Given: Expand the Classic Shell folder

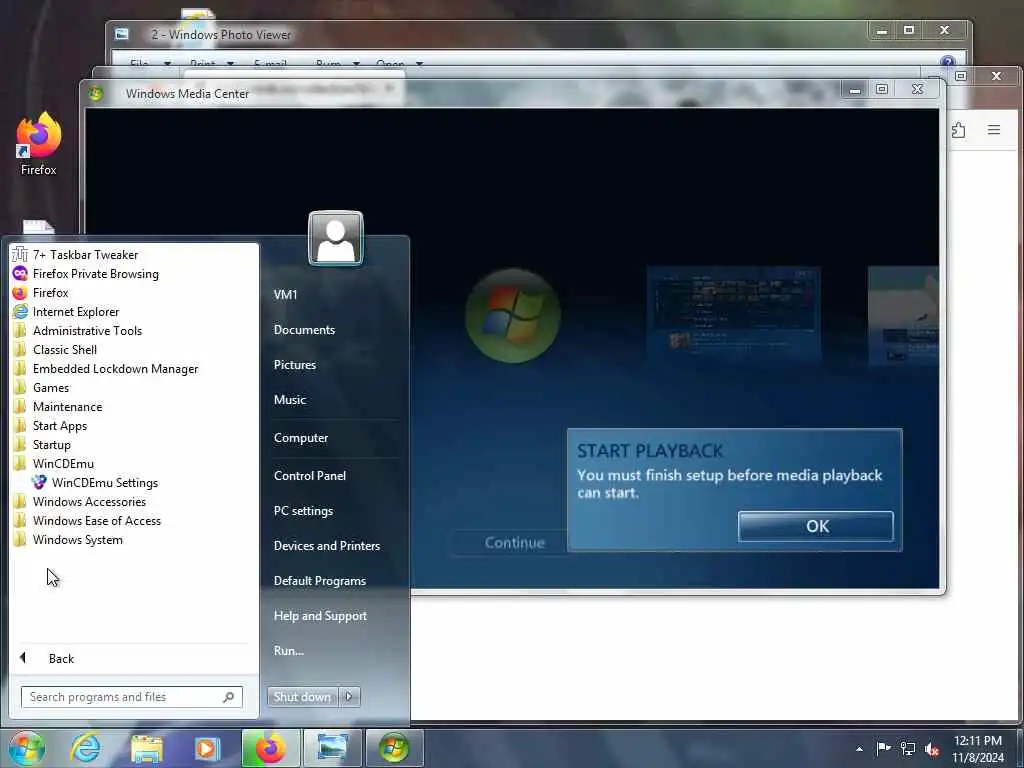Looking at the screenshot, I should (55, 349).
